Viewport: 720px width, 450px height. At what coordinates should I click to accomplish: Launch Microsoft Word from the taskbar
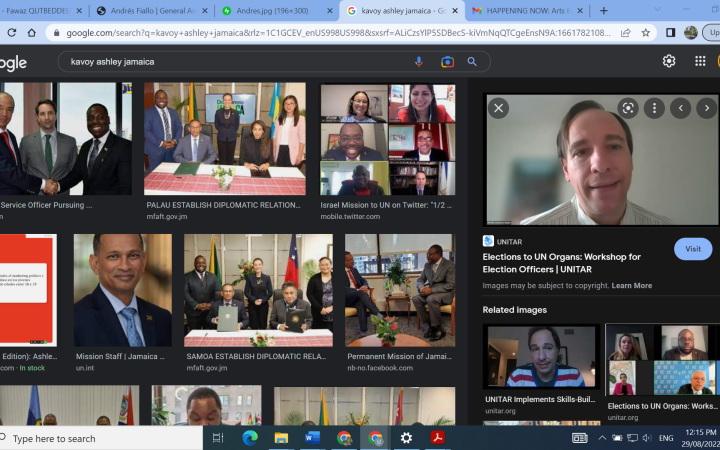311,438
